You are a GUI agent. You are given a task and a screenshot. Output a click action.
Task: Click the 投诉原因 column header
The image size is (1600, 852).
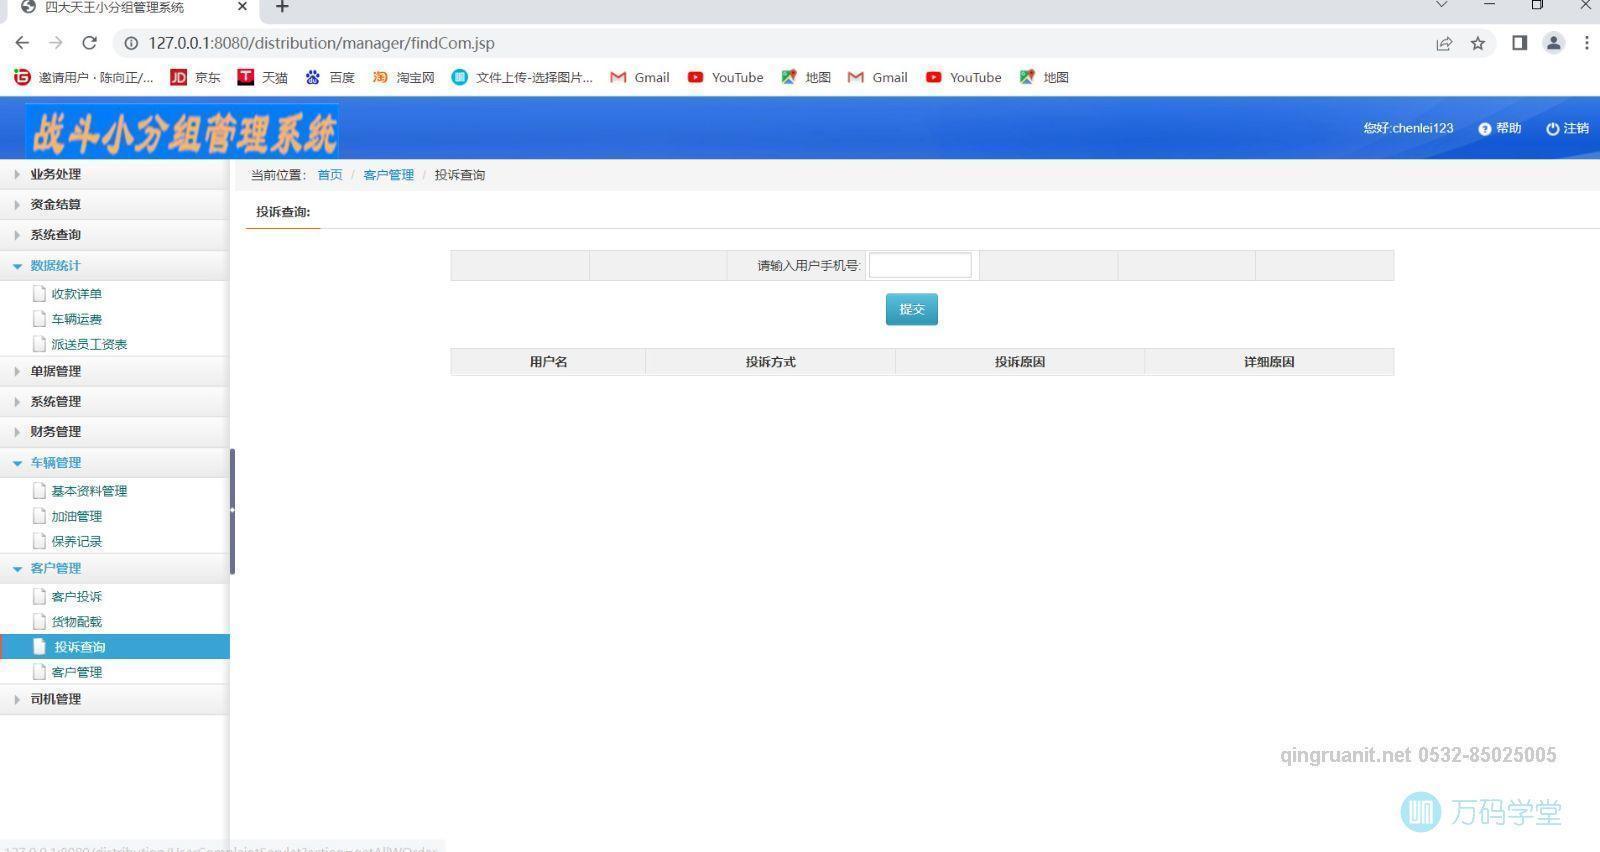tap(1019, 362)
